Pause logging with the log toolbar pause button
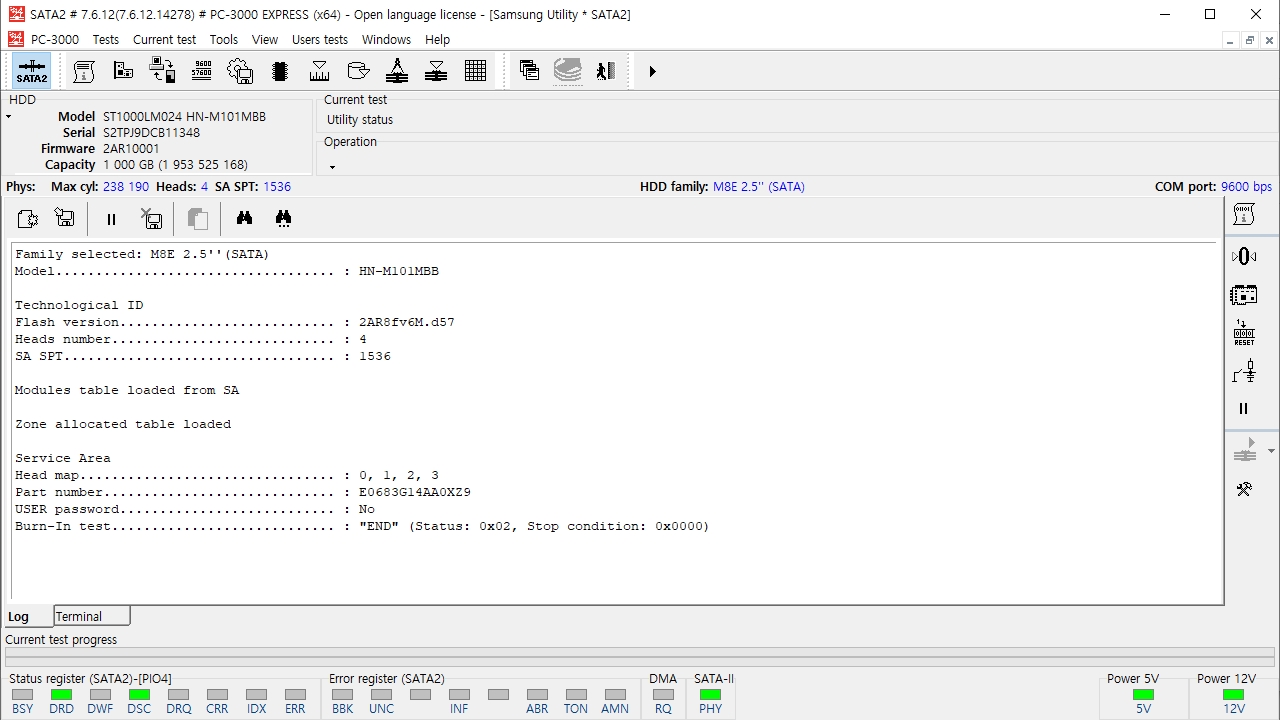The height and width of the screenshot is (720, 1280). click(111, 219)
